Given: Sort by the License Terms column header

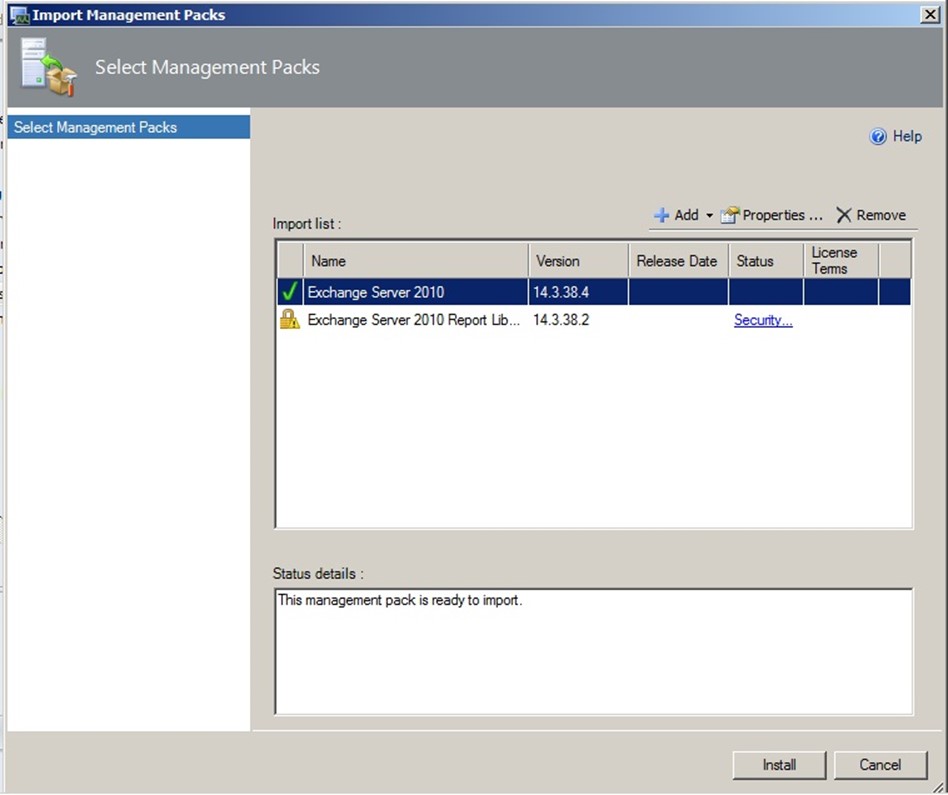Looking at the screenshot, I should point(841,261).
